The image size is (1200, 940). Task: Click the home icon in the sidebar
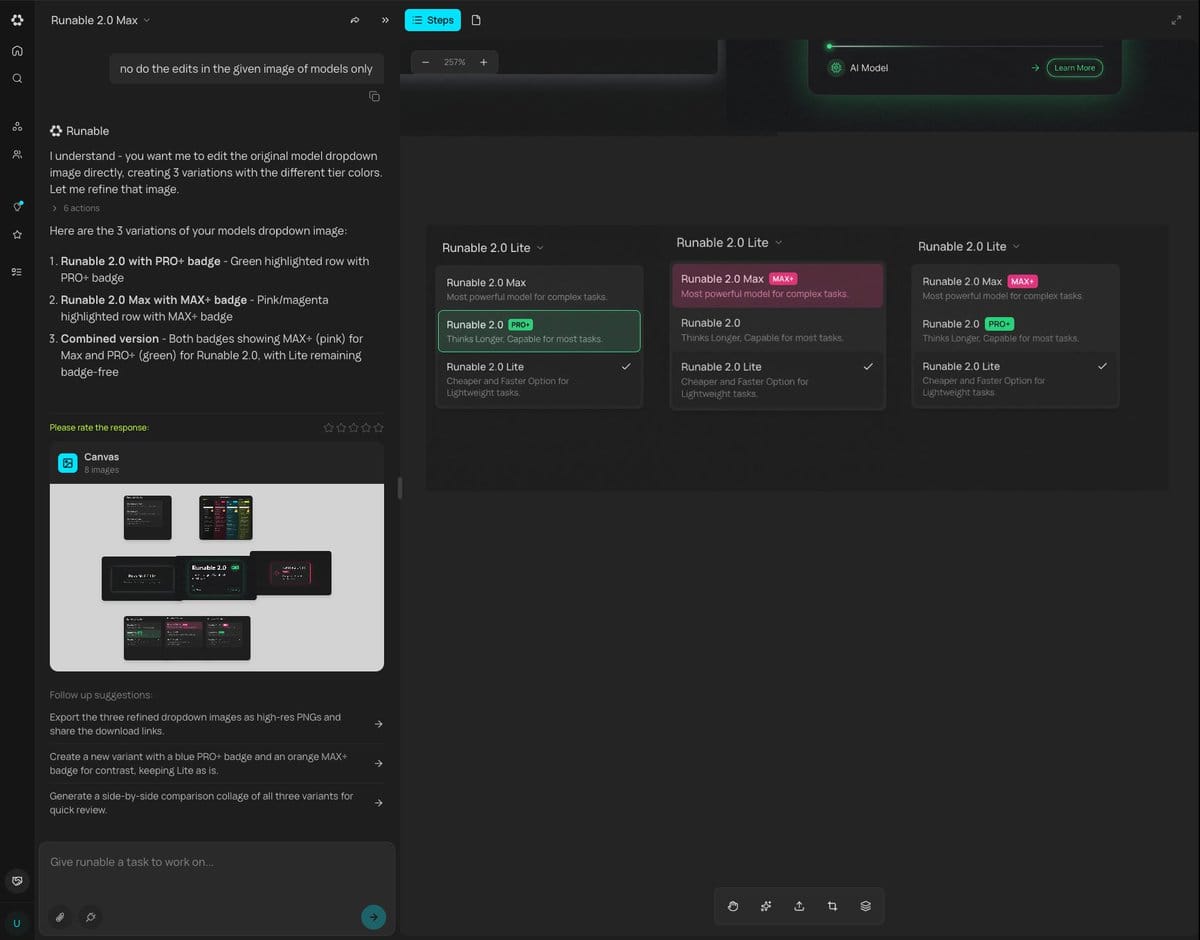(17, 51)
